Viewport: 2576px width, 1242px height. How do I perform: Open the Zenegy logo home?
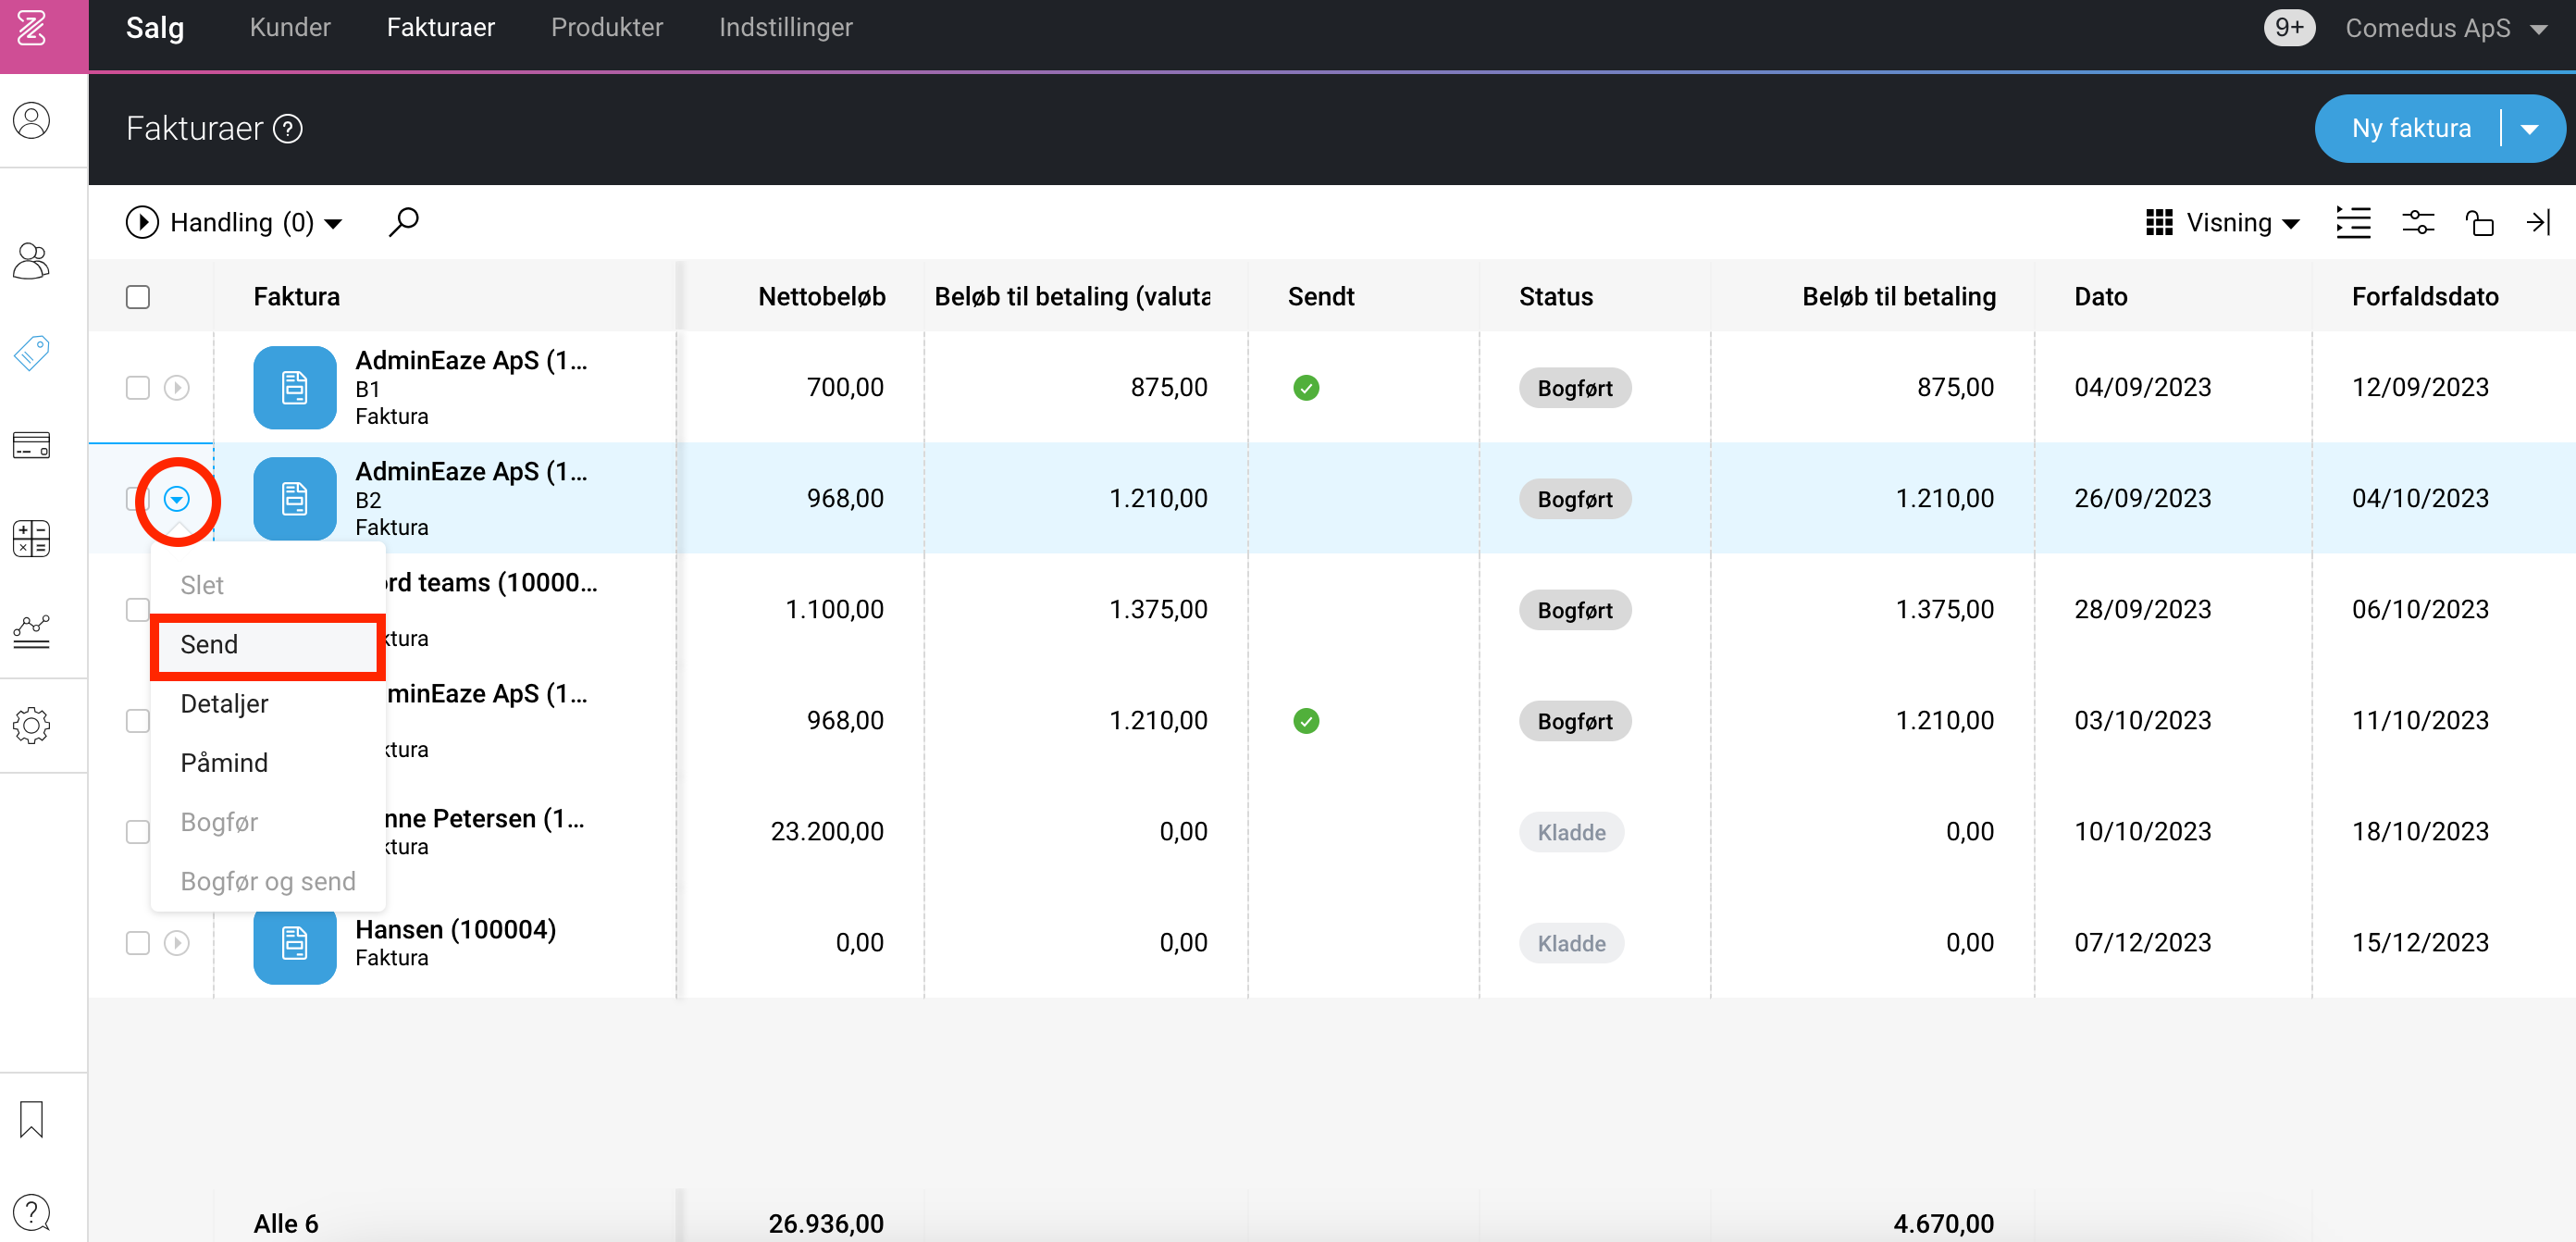click(x=32, y=29)
